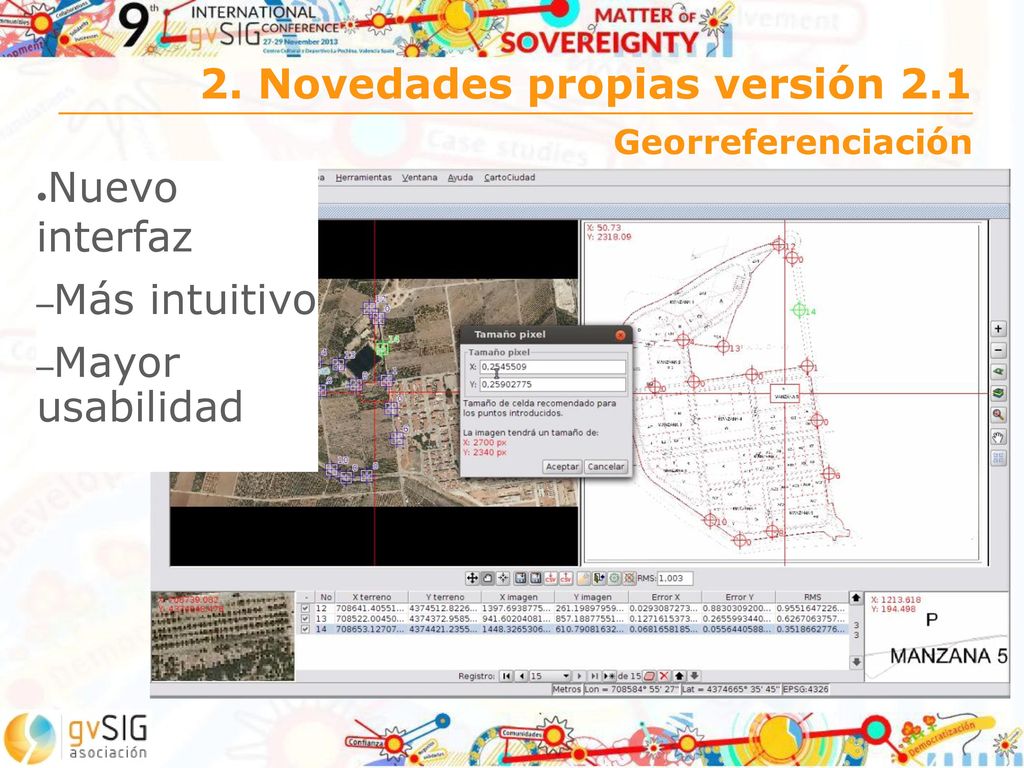Viewport: 1024px width, 768px height.
Task: Click the 'RMS' table column header
Action: point(812,597)
